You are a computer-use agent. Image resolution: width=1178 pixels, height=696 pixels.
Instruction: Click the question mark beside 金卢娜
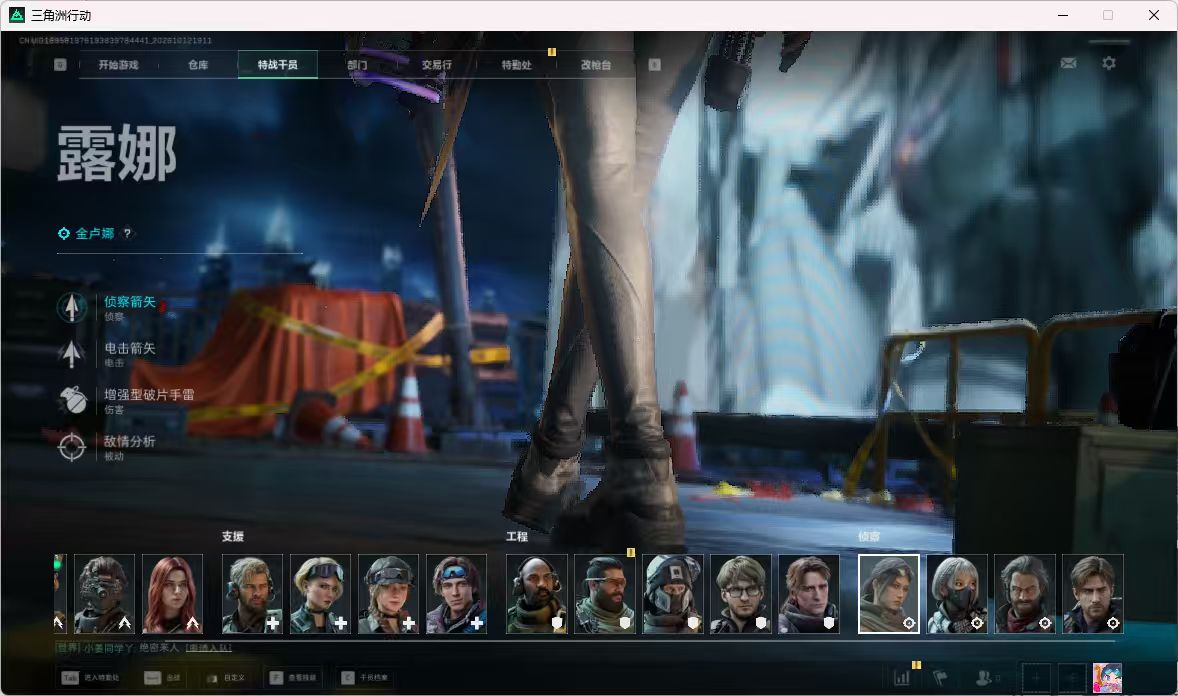point(128,233)
